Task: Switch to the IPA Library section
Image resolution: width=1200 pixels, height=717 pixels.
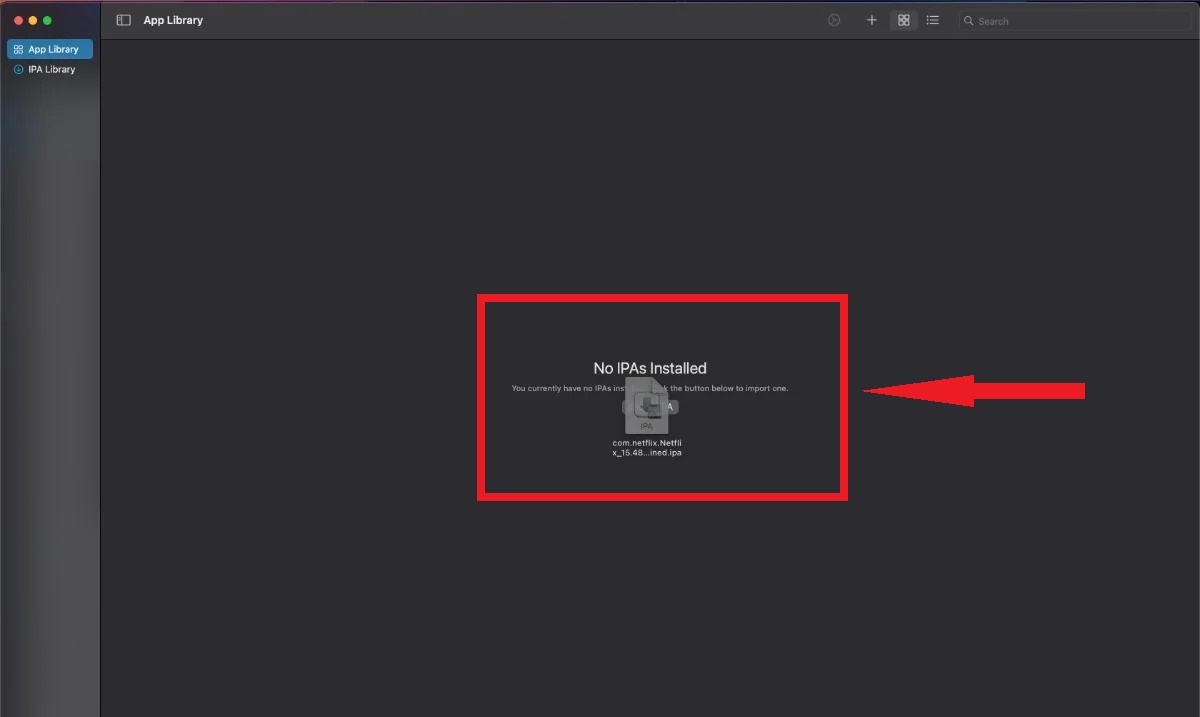Action: pyautogui.click(x=49, y=68)
